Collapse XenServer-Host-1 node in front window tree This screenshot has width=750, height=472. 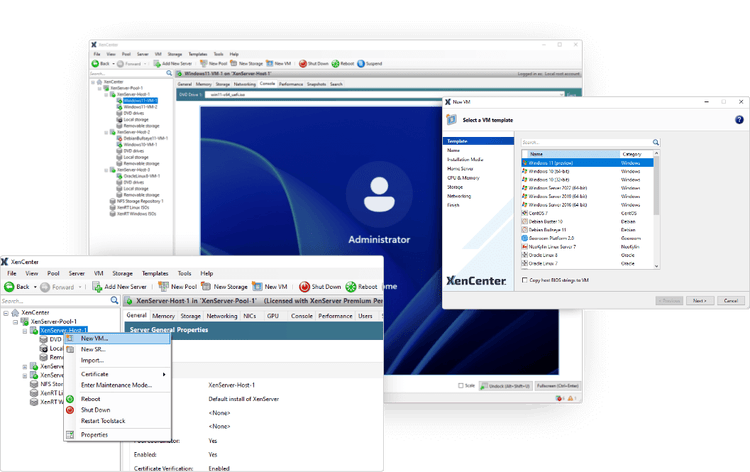tap(25, 330)
